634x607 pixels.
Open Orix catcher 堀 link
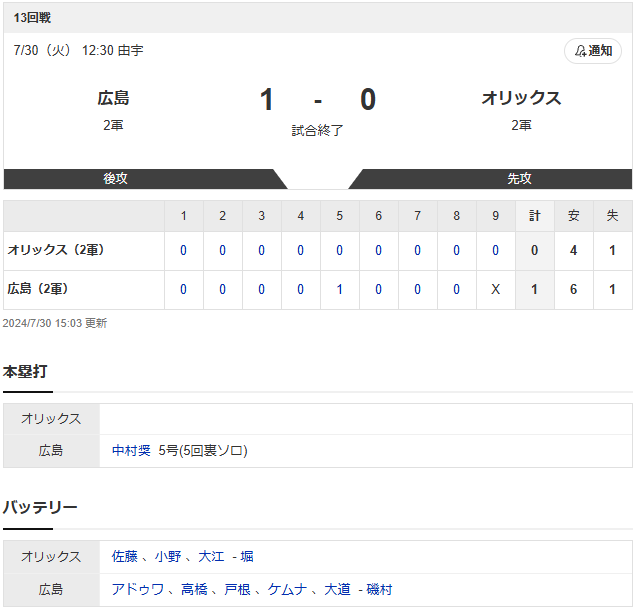(x=247, y=556)
